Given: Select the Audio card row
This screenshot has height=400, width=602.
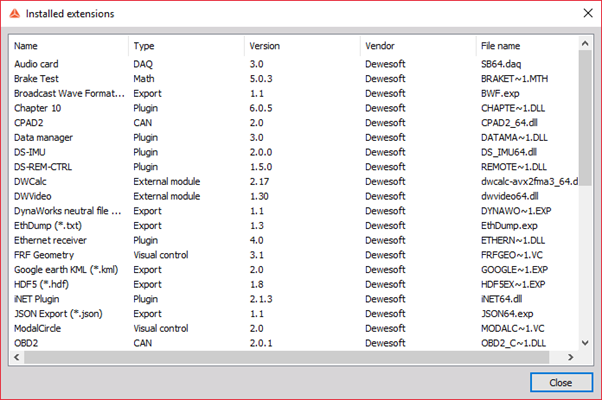Looking at the screenshot, I should [294, 64].
